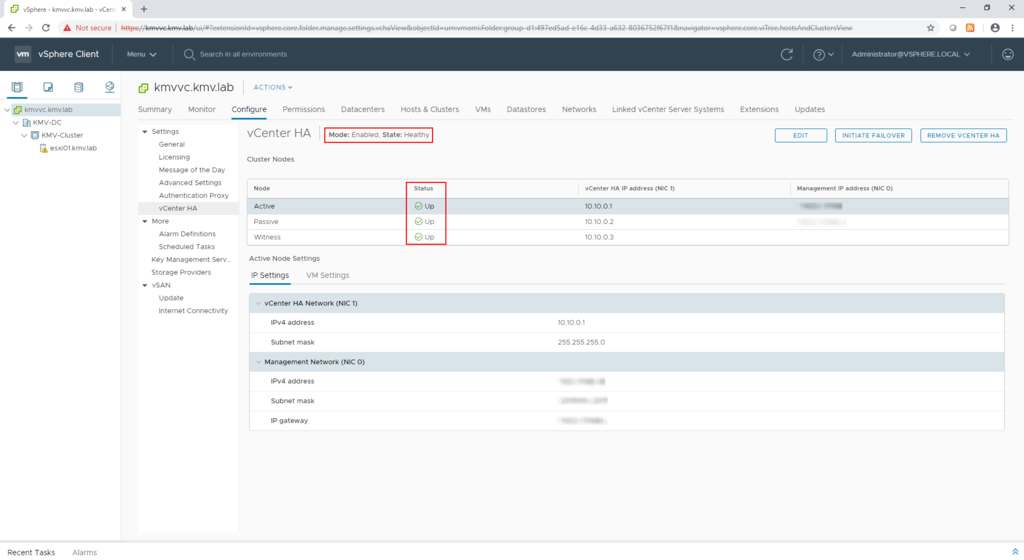Viewport: 1024px width, 560px height.
Task: Open Storage Providers in the sidebar
Action: 181,272
